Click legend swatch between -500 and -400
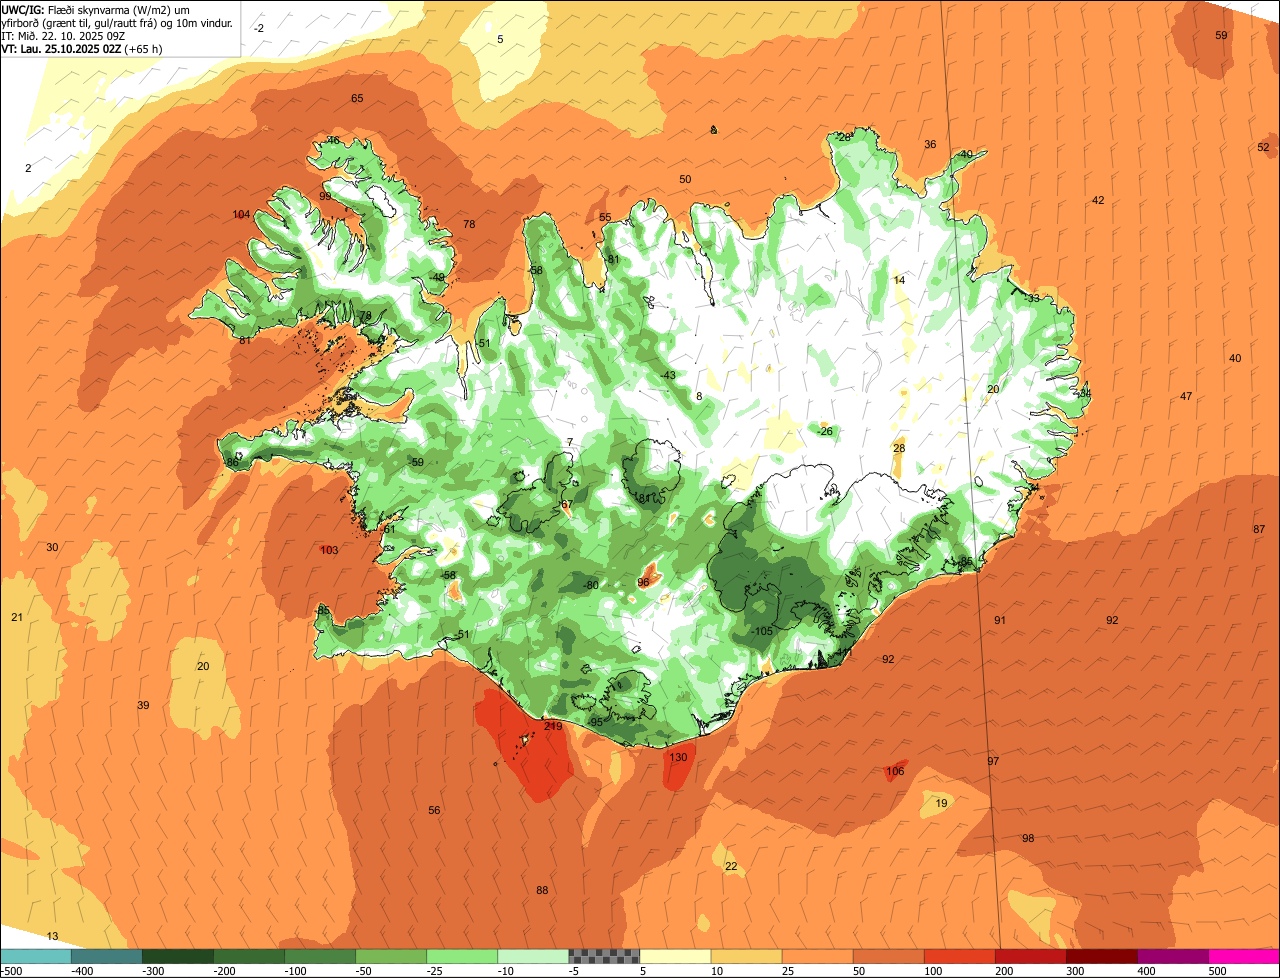 35,956
